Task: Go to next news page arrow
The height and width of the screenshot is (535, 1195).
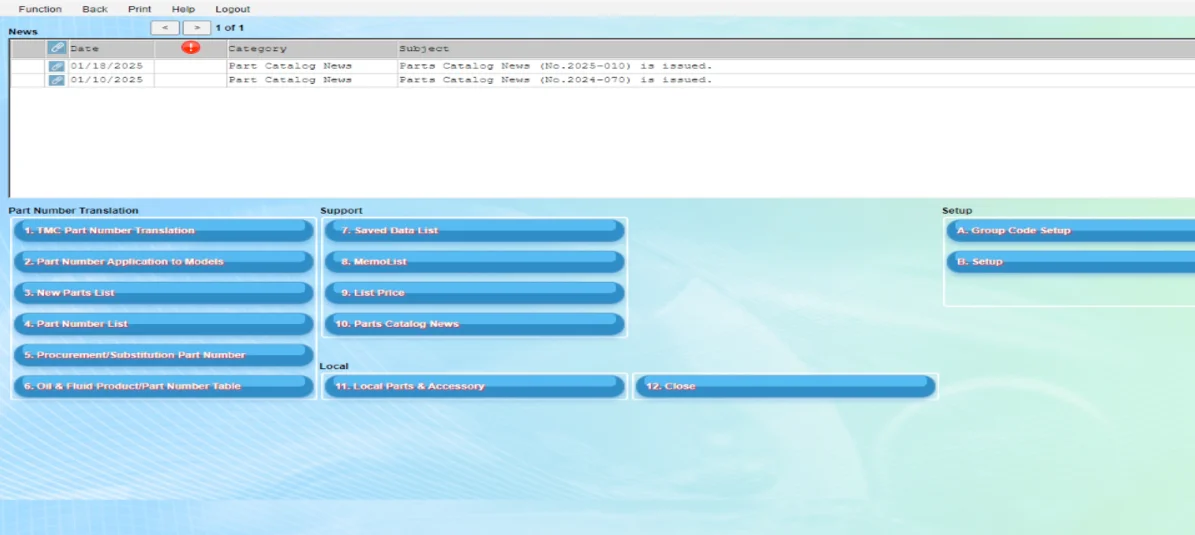Action: pyautogui.click(x=197, y=27)
